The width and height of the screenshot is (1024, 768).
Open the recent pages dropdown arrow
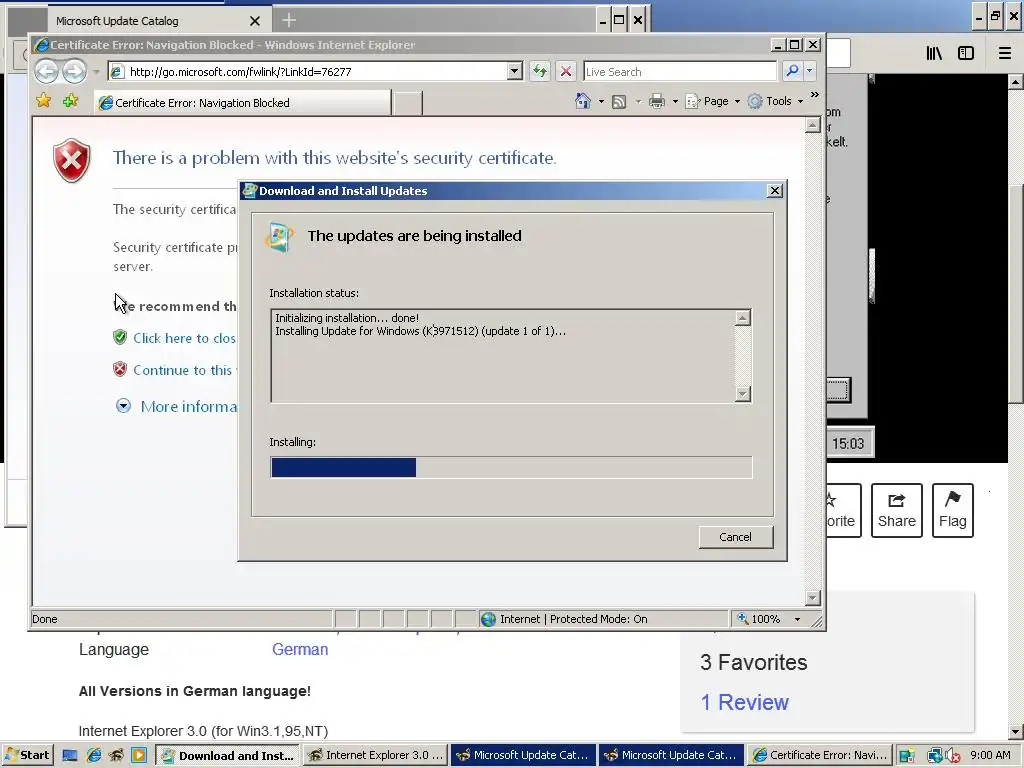[x=96, y=71]
